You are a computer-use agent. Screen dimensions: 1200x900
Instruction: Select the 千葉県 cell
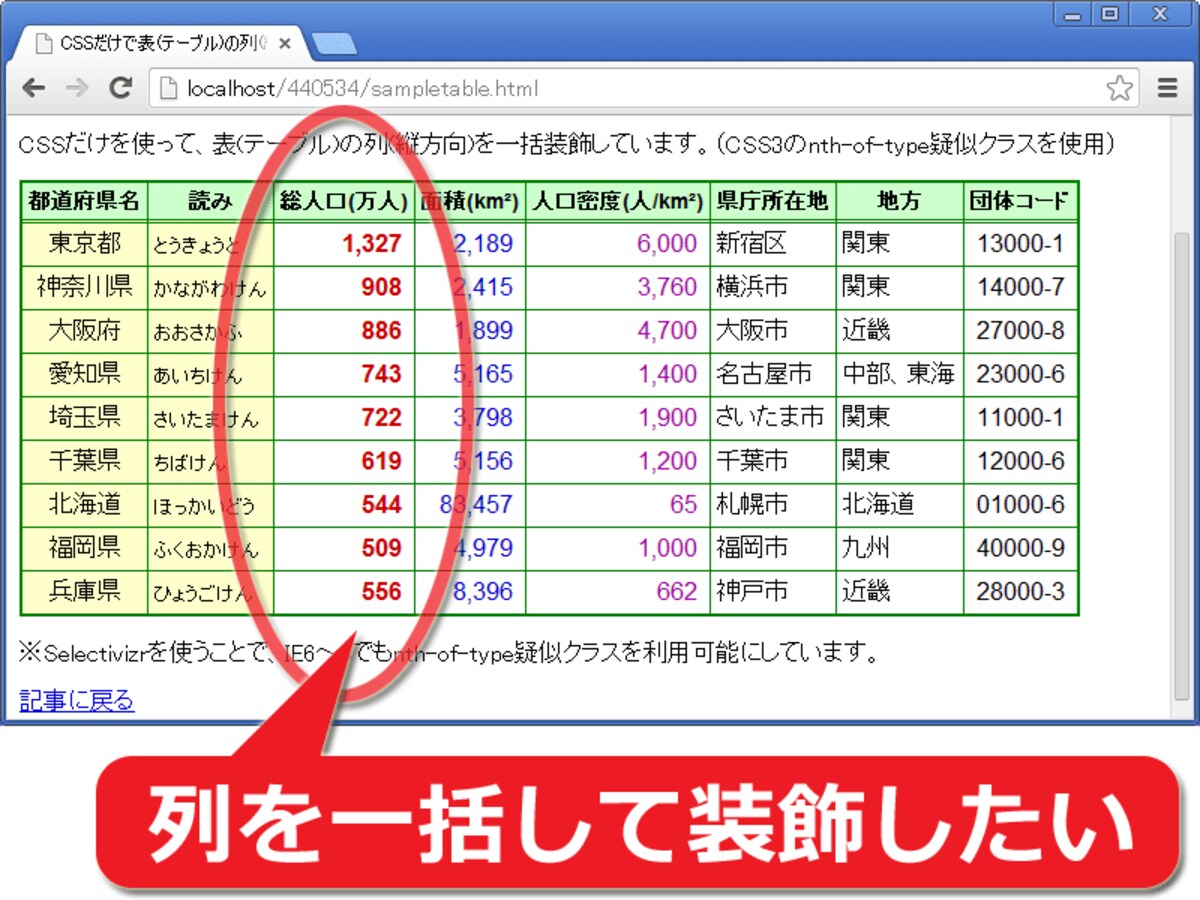[84, 461]
